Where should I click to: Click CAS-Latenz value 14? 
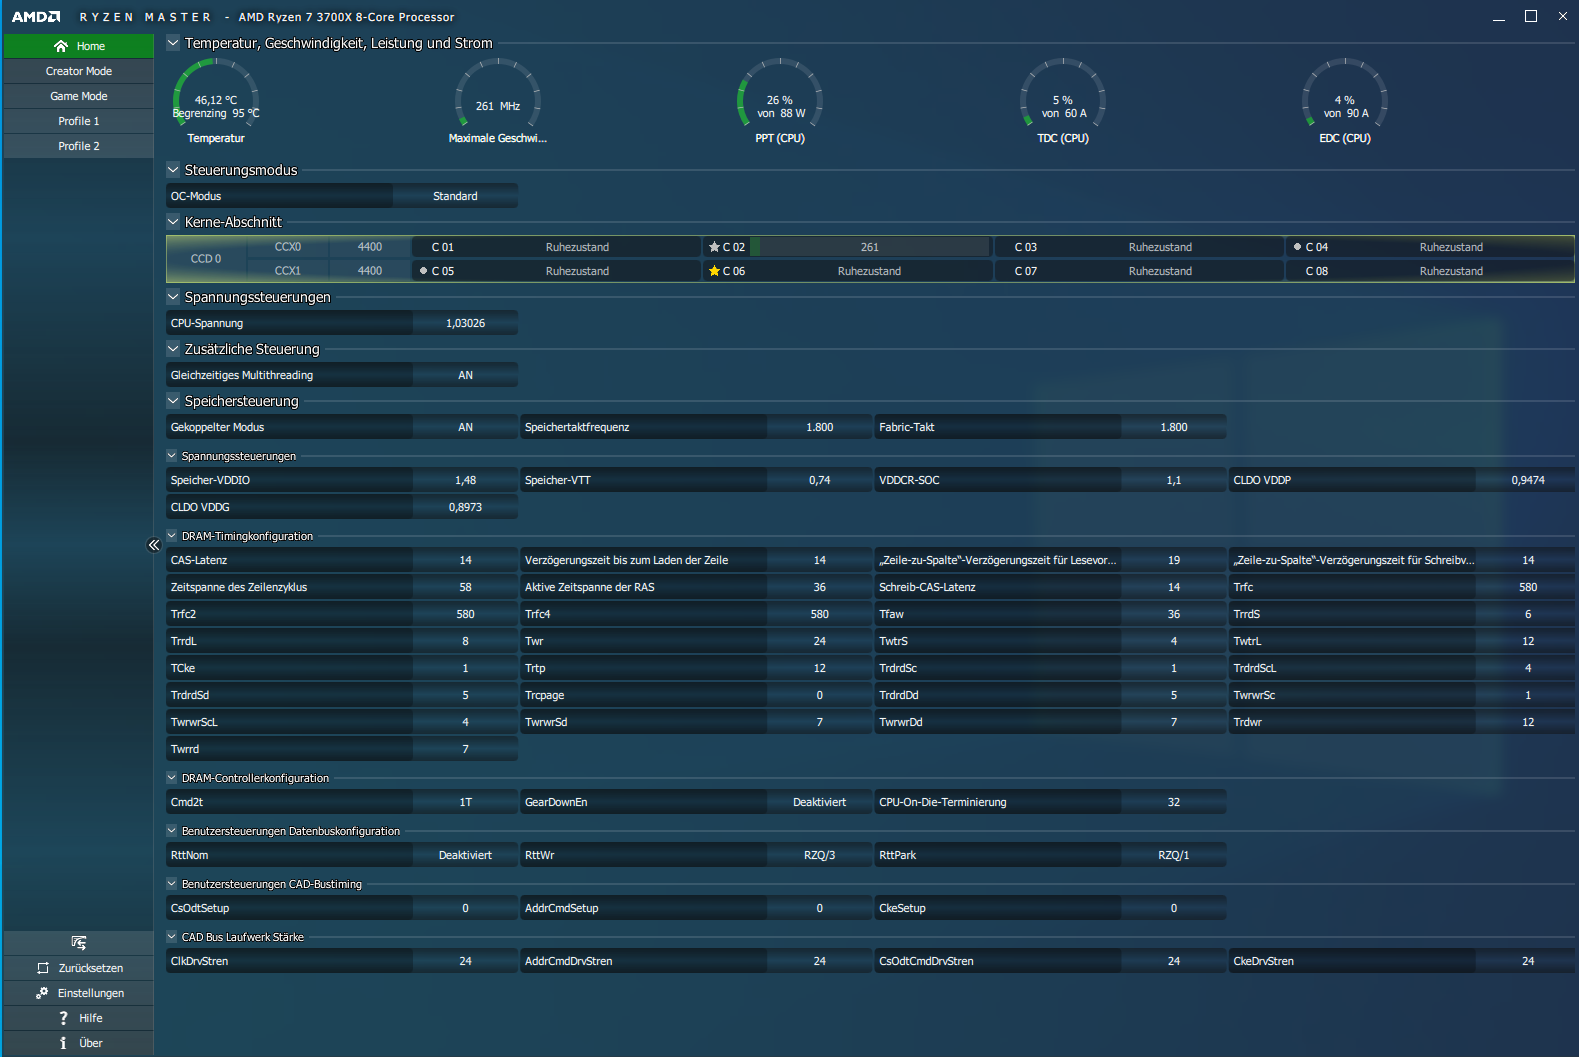[x=465, y=560]
